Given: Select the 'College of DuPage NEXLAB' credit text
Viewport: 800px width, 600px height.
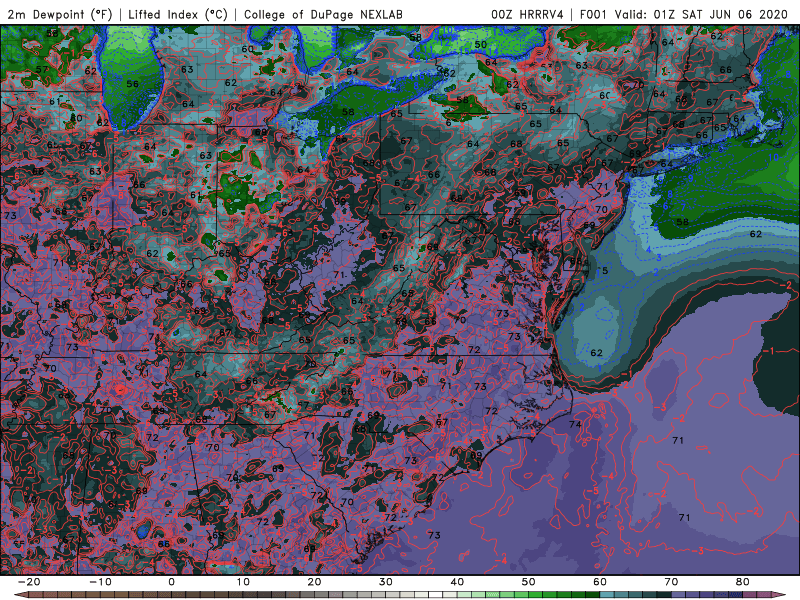Looking at the screenshot, I should 323,14.
